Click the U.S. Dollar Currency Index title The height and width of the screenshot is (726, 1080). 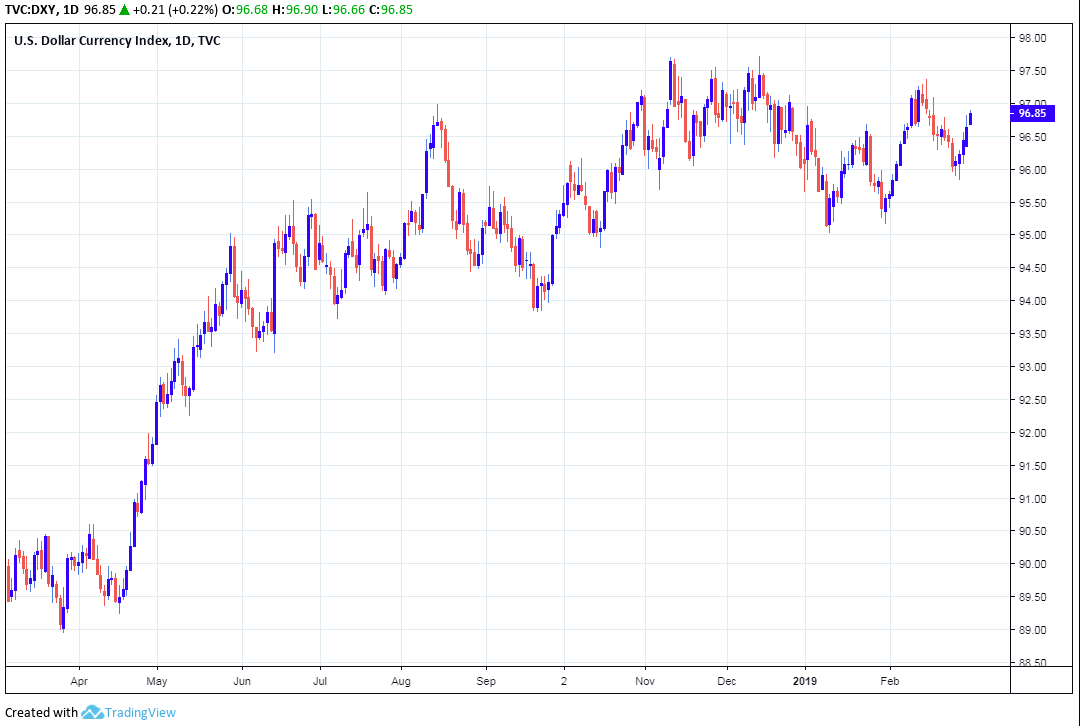tap(90, 40)
